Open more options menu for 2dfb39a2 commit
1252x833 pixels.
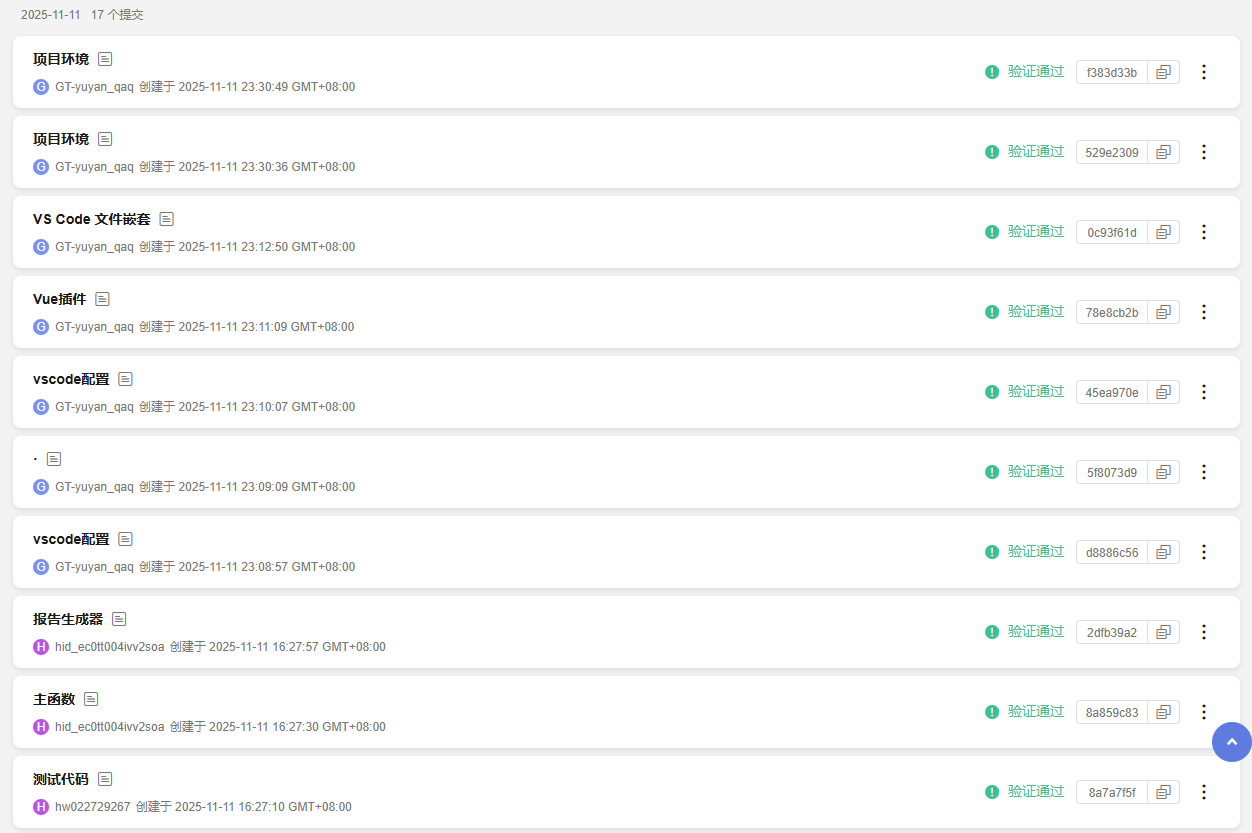[x=1204, y=632]
